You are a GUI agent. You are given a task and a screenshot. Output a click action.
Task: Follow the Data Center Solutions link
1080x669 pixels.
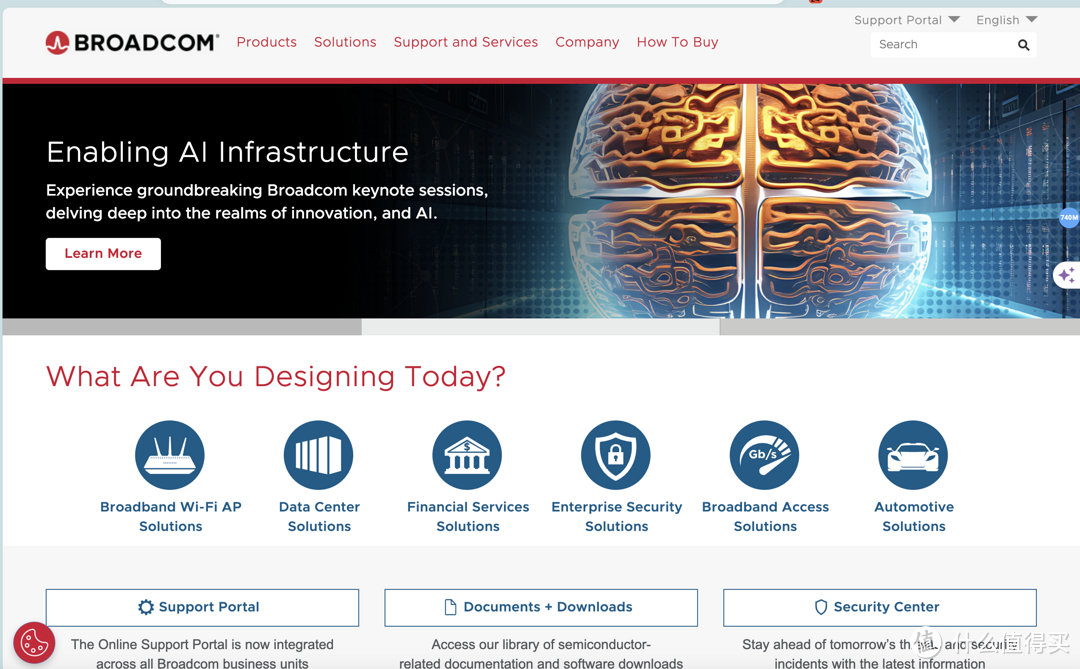pyautogui.click(x=320, y=516)
